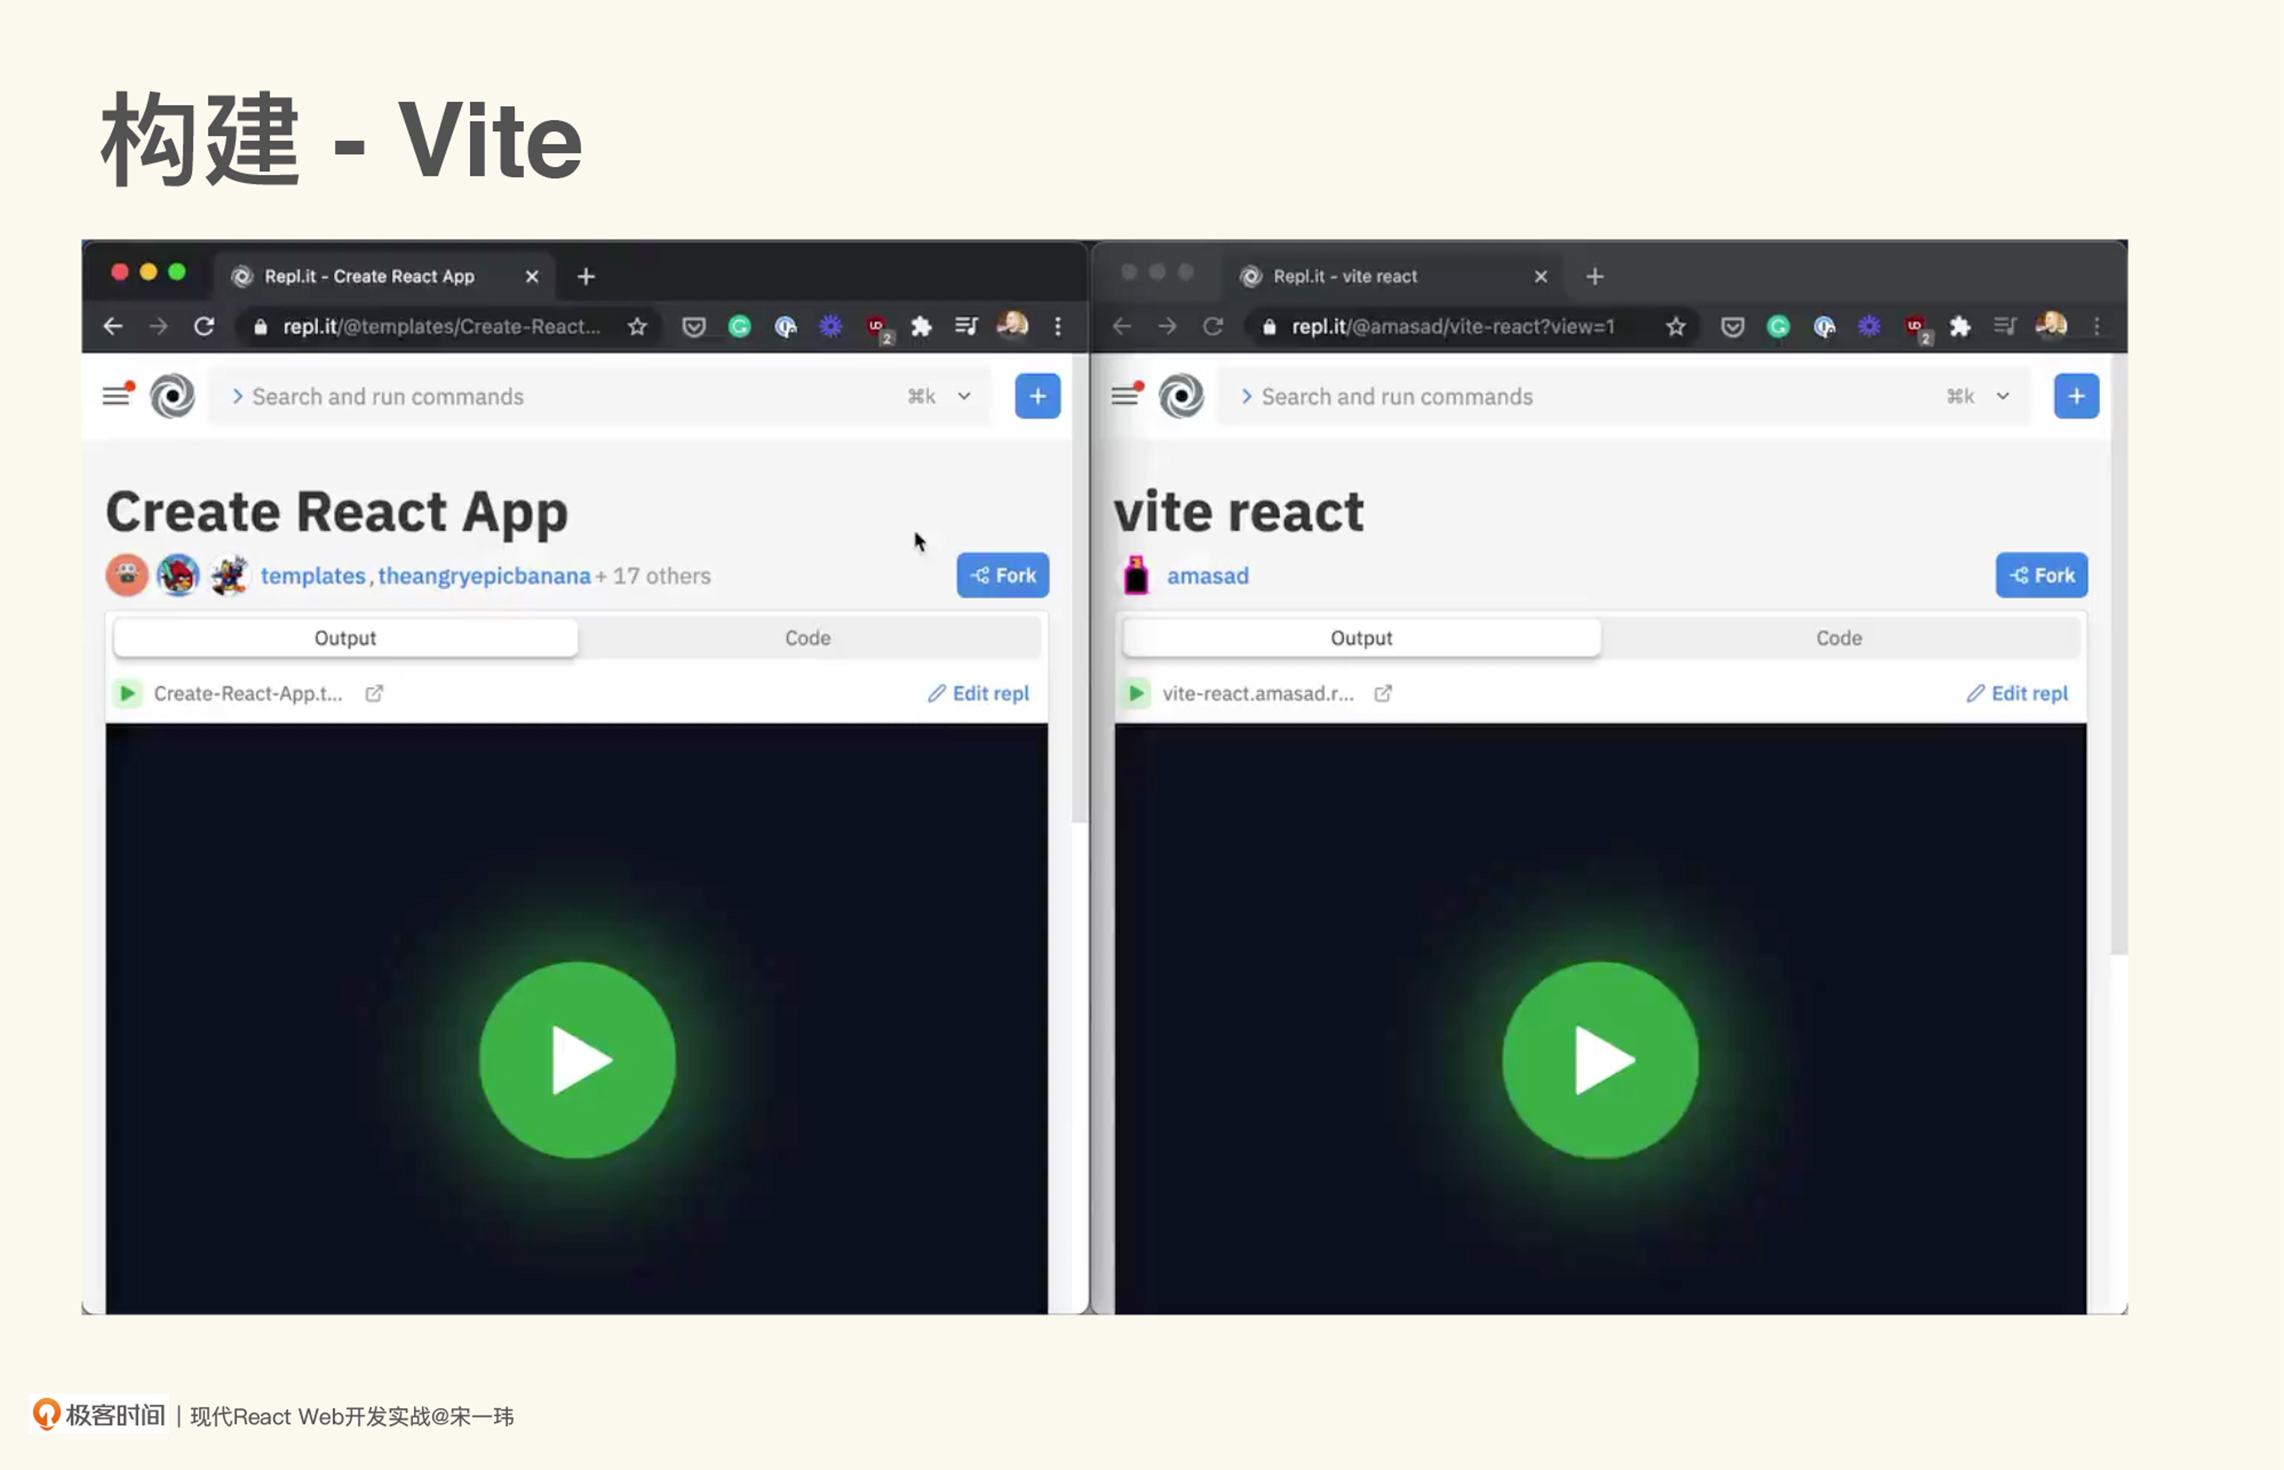Click blue plus new repl button, right window
This screenshot has width=2284, height=1470.
click(2076, 396)
